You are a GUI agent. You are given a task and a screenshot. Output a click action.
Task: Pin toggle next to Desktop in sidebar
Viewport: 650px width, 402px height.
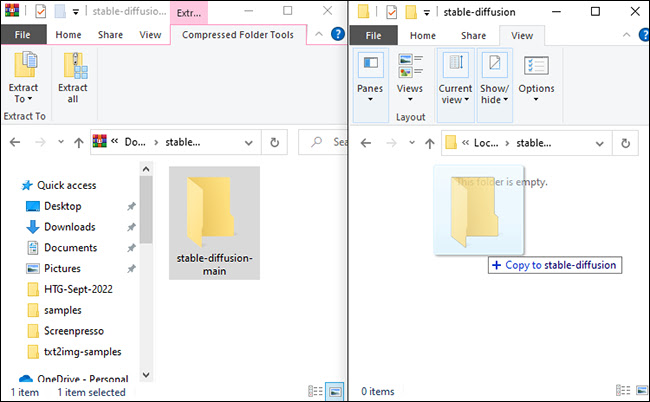131,206
